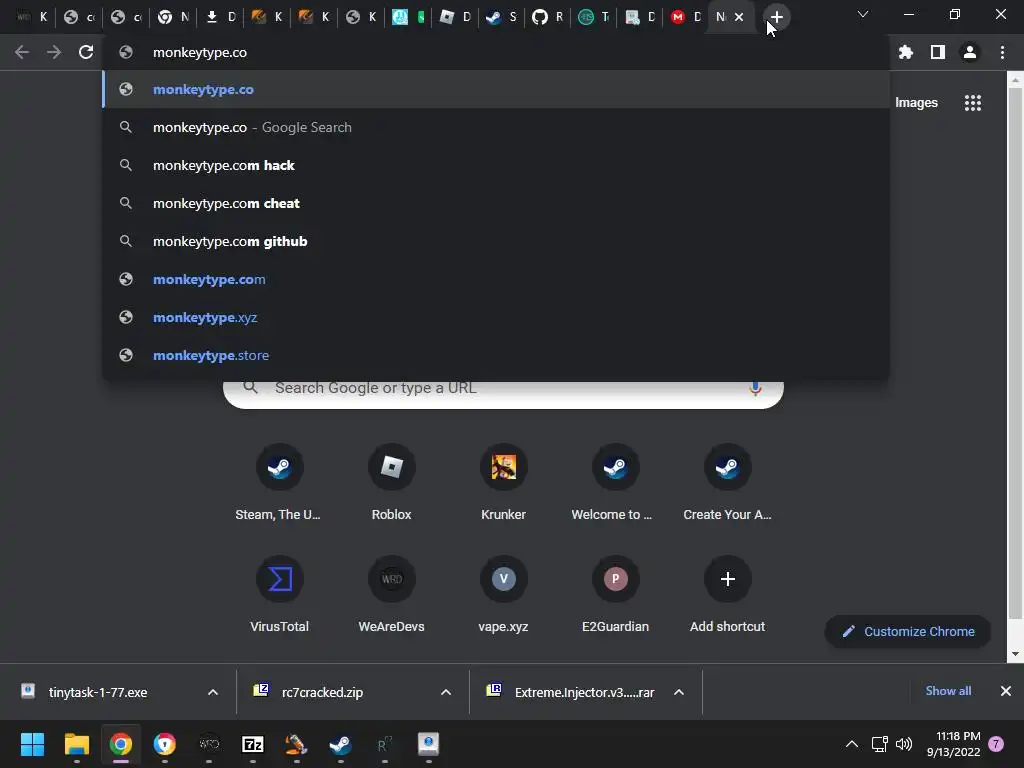Open the tinytask-1-77.exe download
Image resolution: width=1024 pixels, height=768 pixels.
coord(99,692)
